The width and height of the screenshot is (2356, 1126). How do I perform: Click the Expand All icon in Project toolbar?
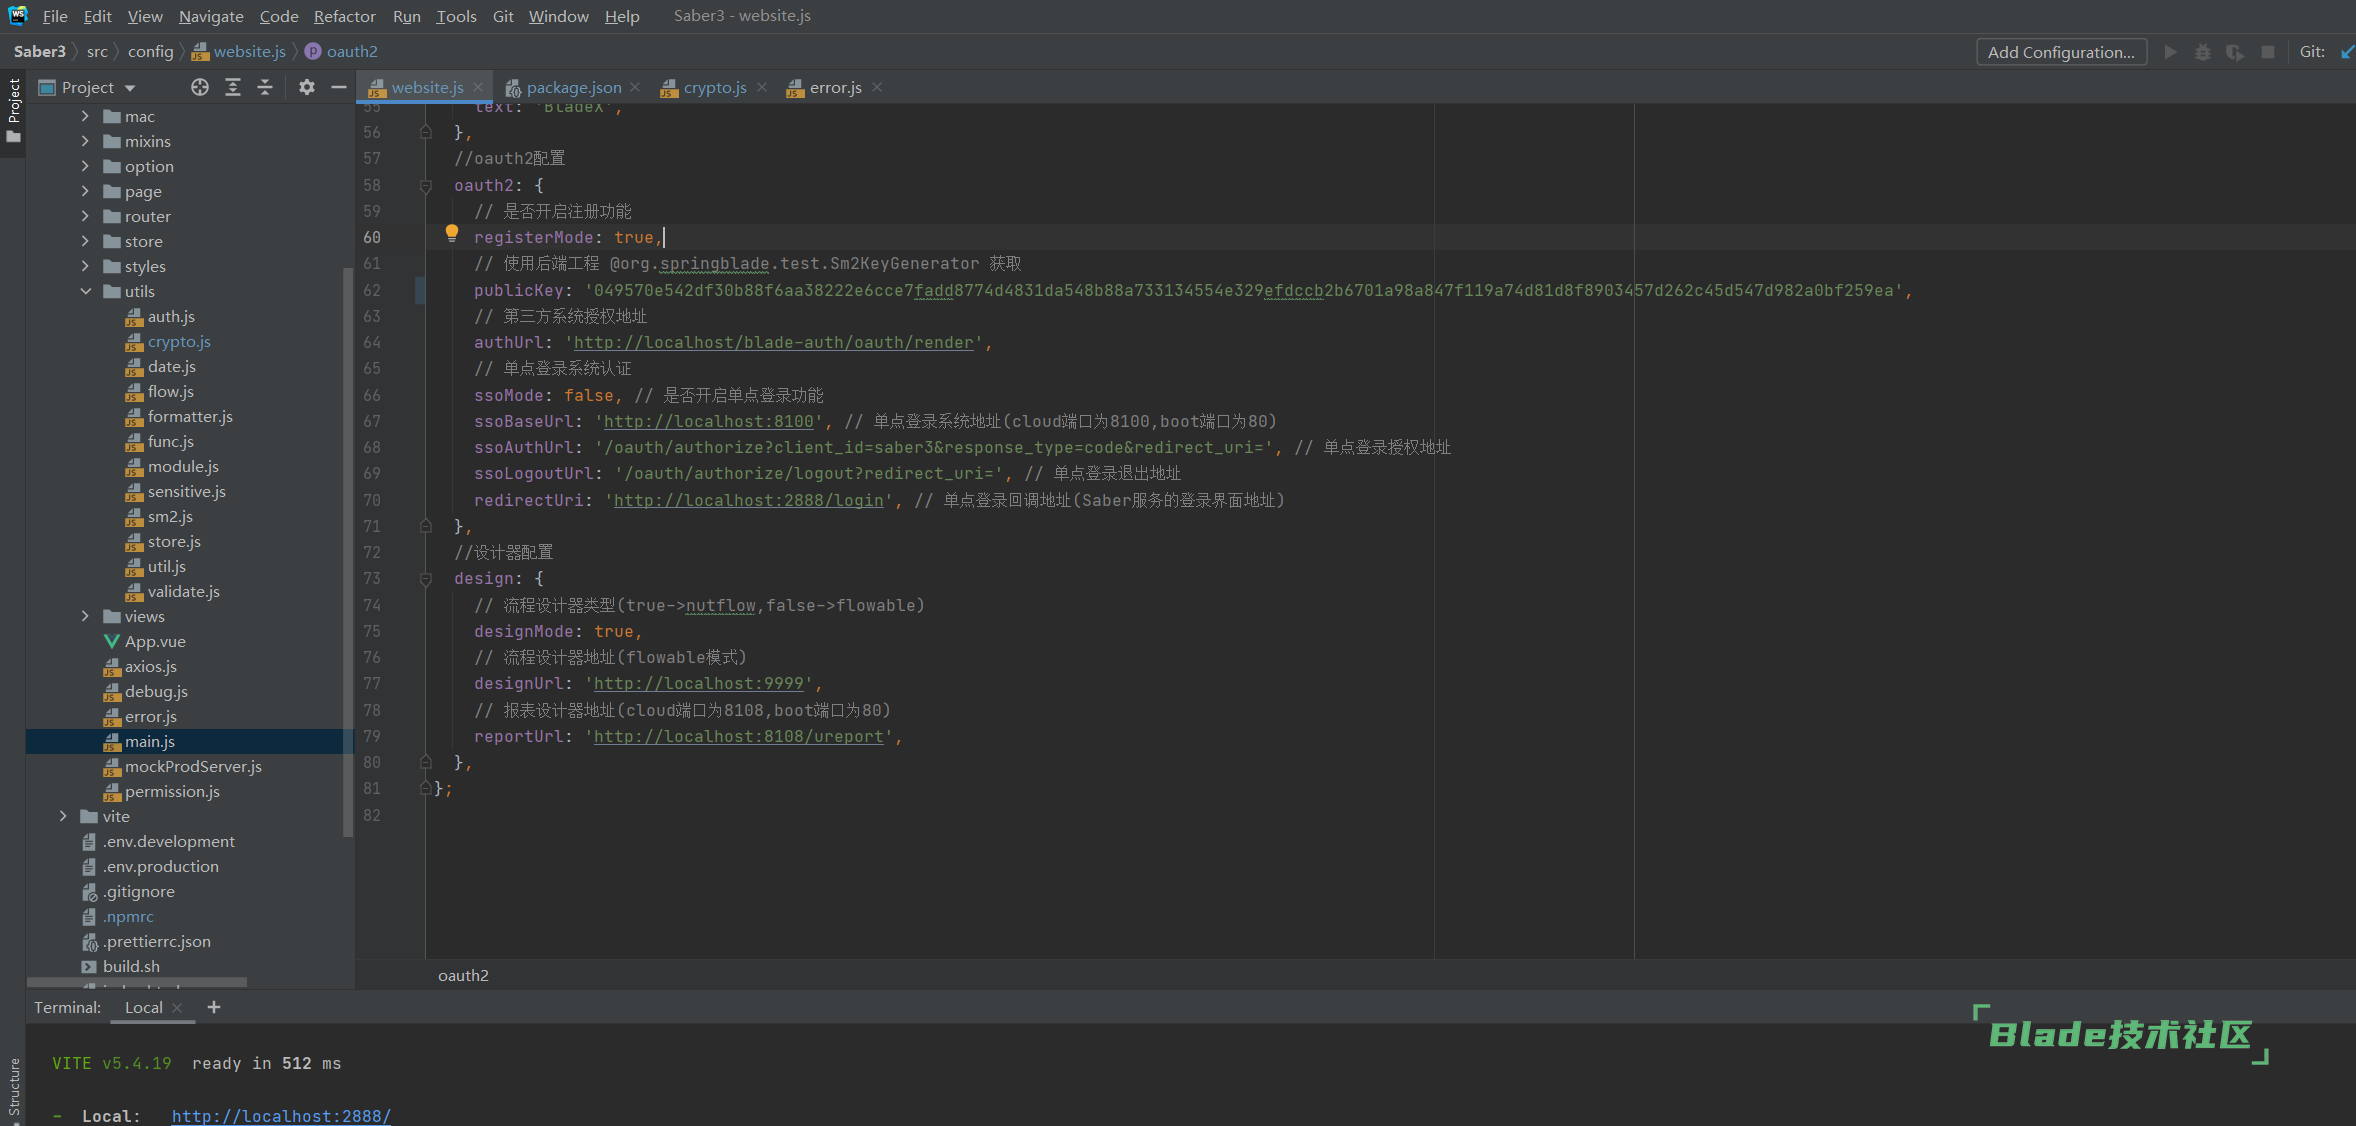[233, 88]
